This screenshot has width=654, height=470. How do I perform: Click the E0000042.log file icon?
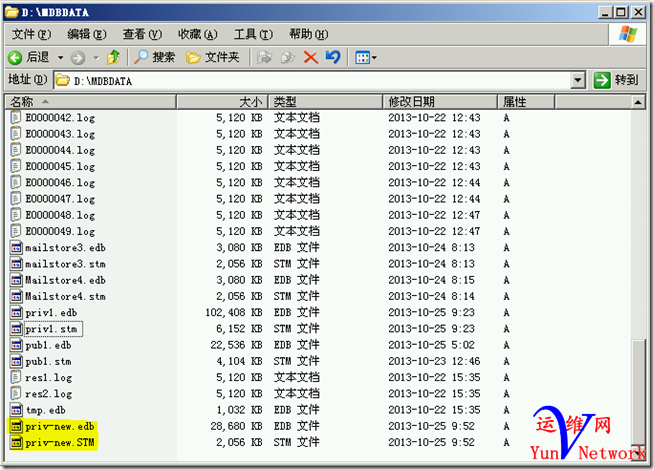[x=15, y=118]
